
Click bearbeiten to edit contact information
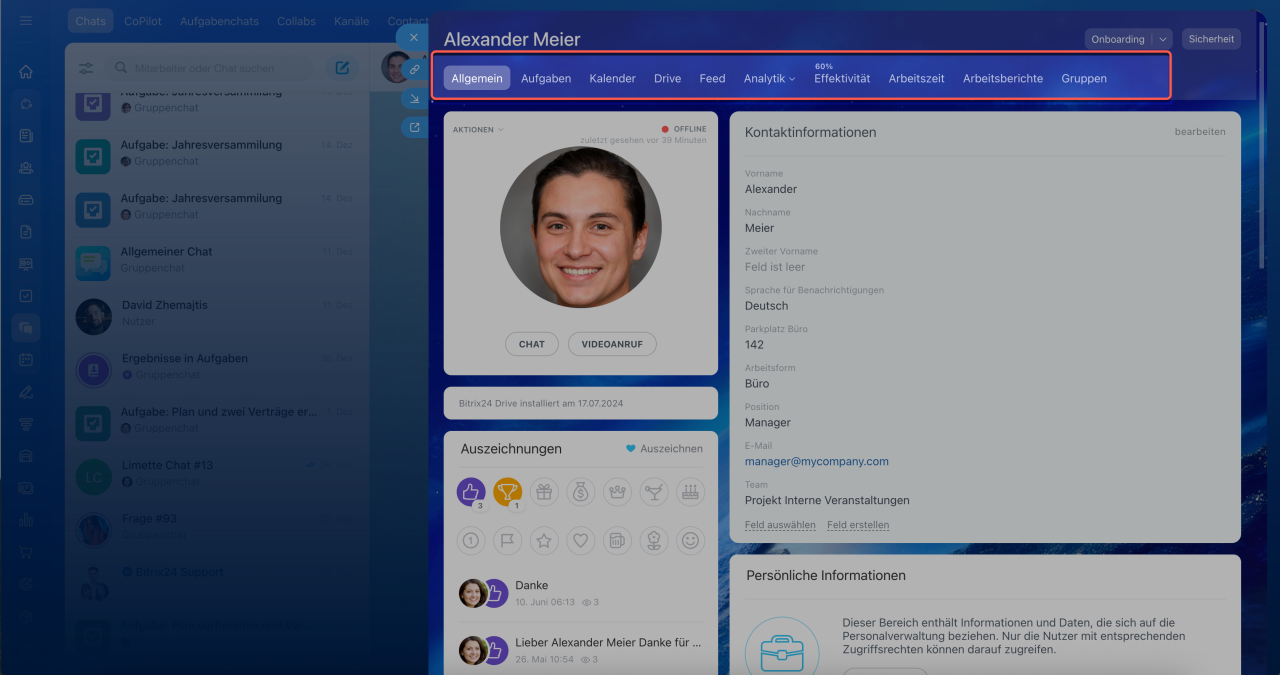1199,132
